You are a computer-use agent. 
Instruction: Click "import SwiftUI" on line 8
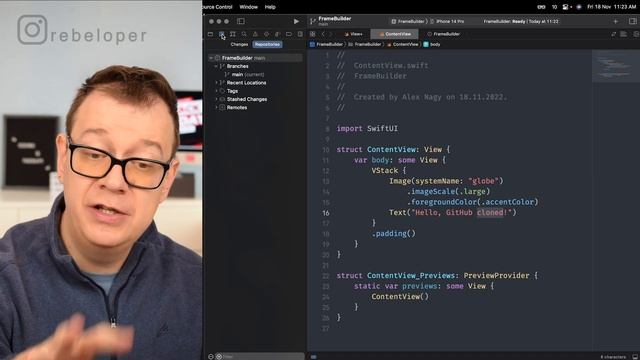click(x=367, y=128)
